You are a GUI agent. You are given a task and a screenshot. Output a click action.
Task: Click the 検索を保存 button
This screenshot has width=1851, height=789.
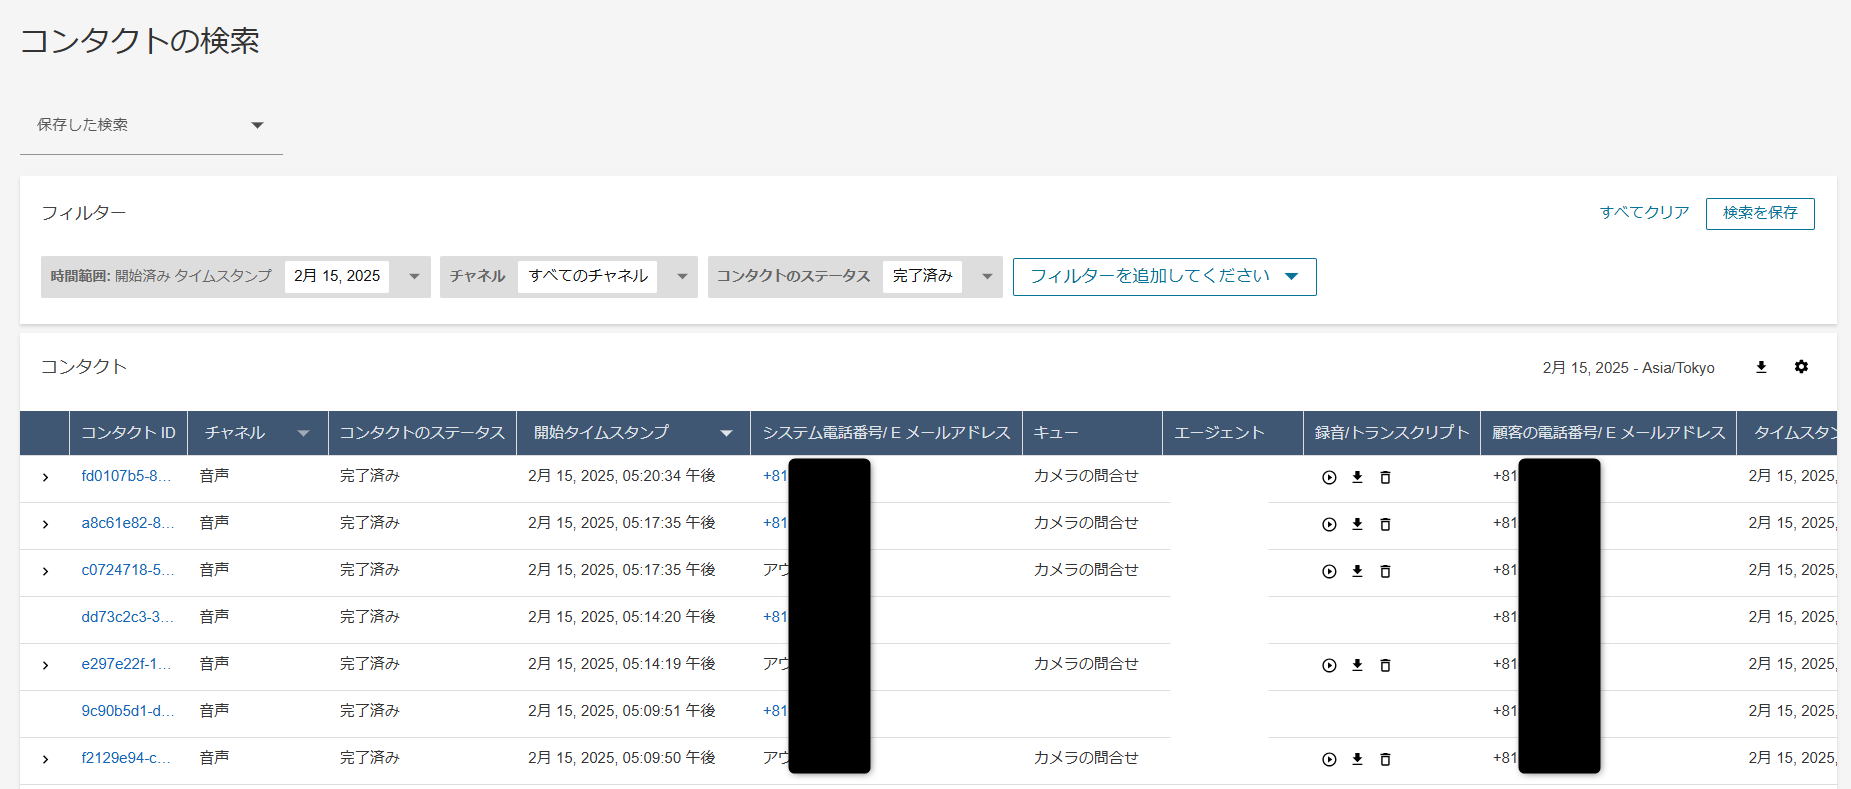1759,213
